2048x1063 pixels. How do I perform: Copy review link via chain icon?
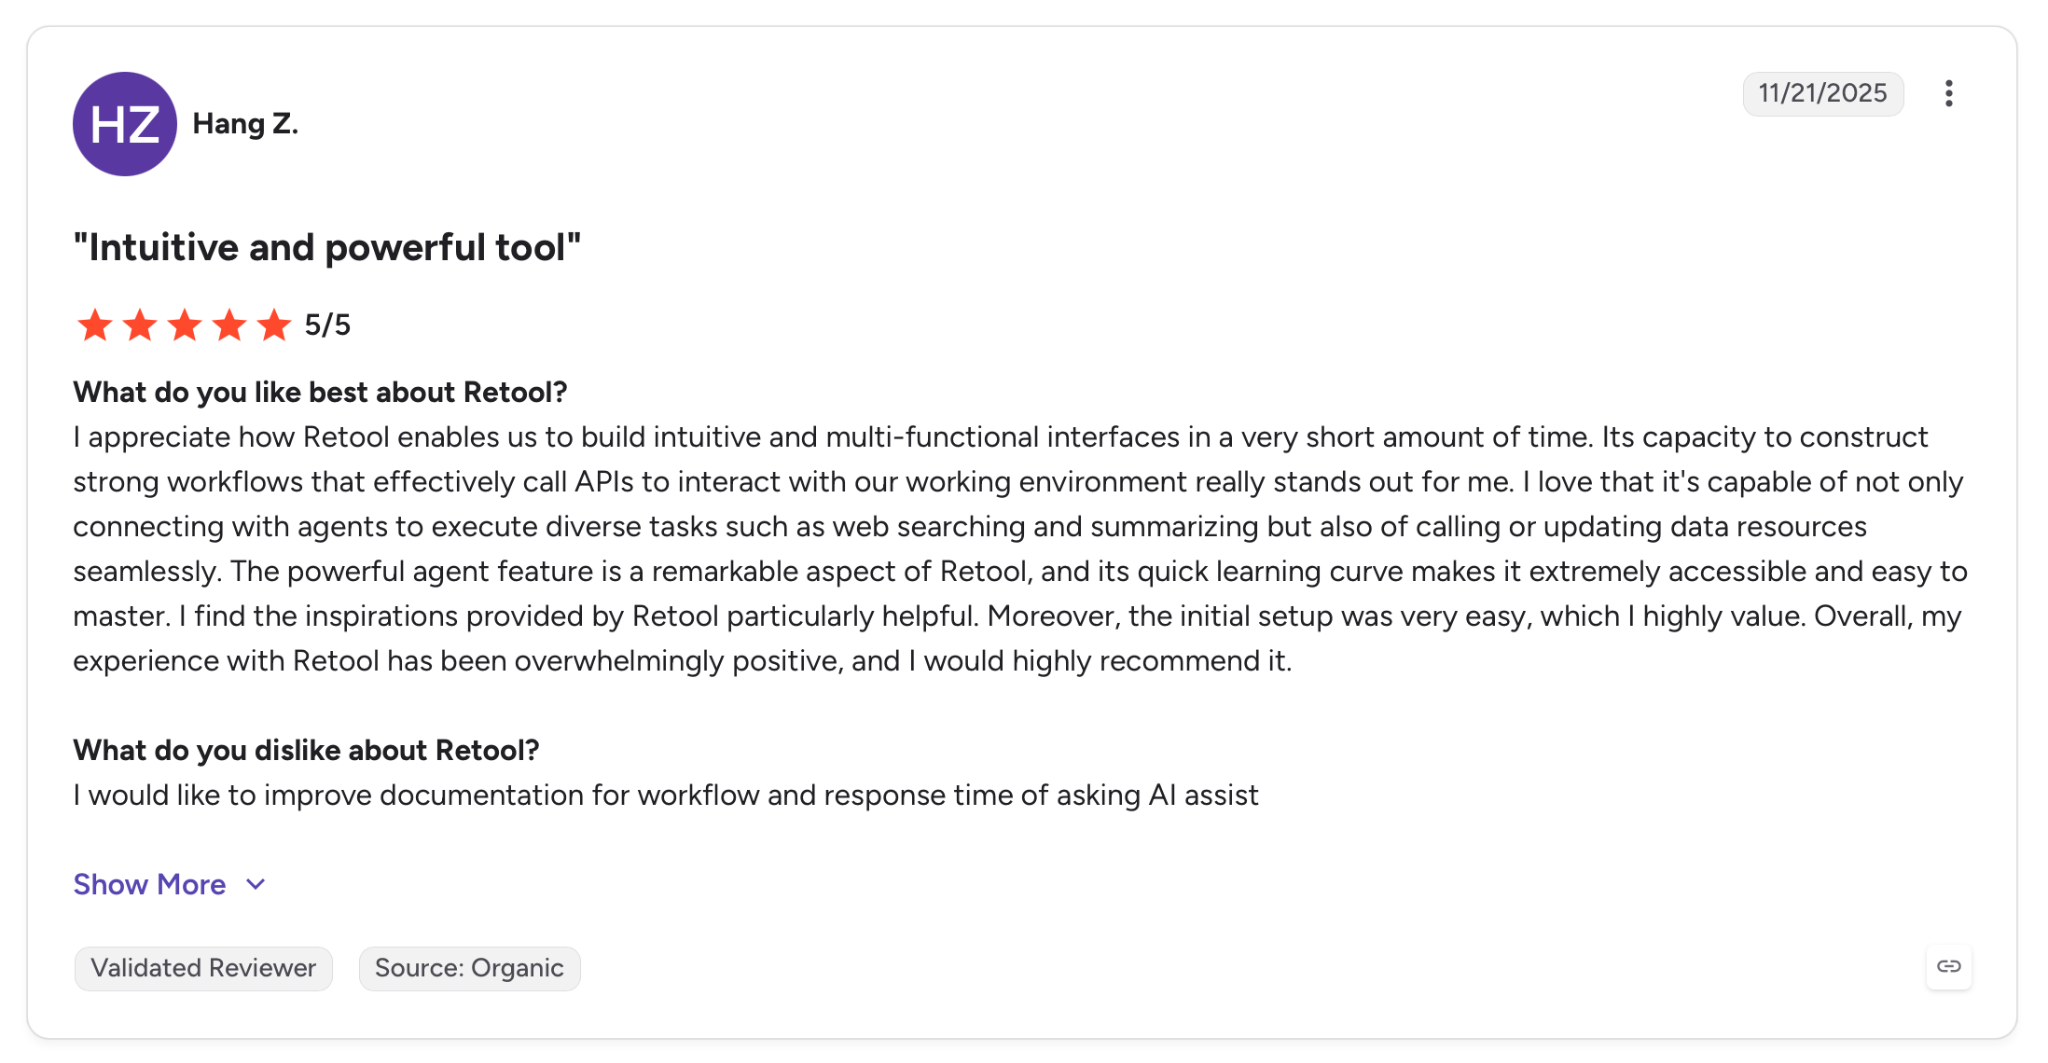[1948, 966]
